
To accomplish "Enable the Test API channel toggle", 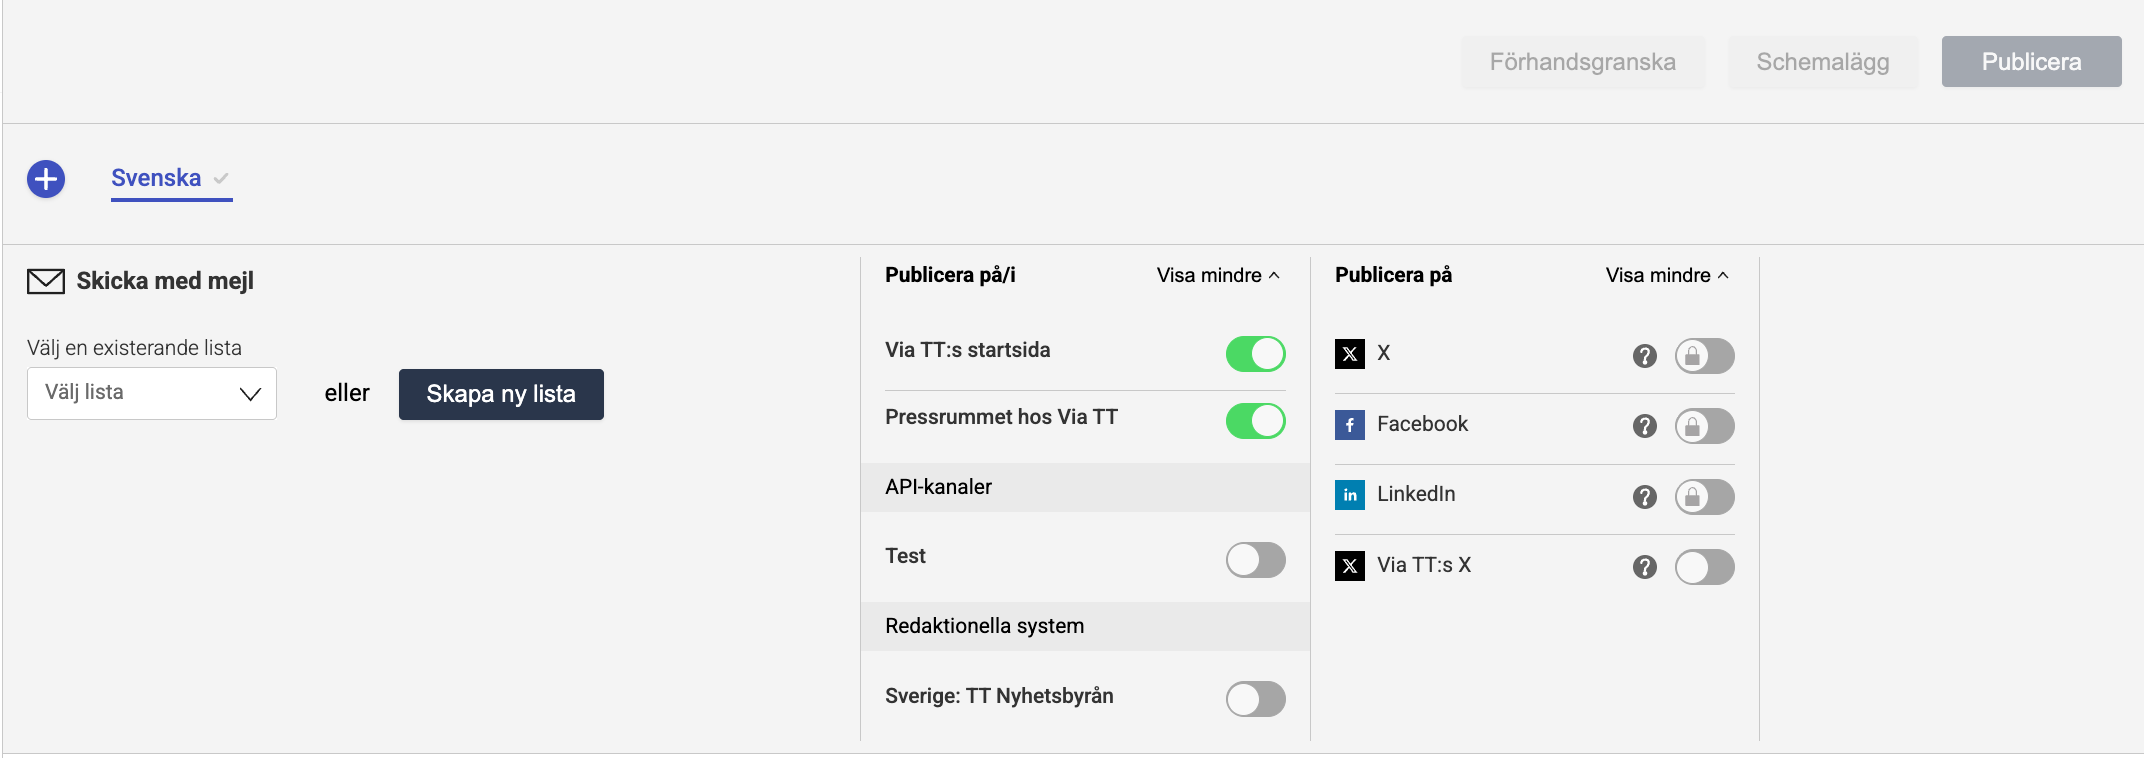I will click(x=1255, y=560).
